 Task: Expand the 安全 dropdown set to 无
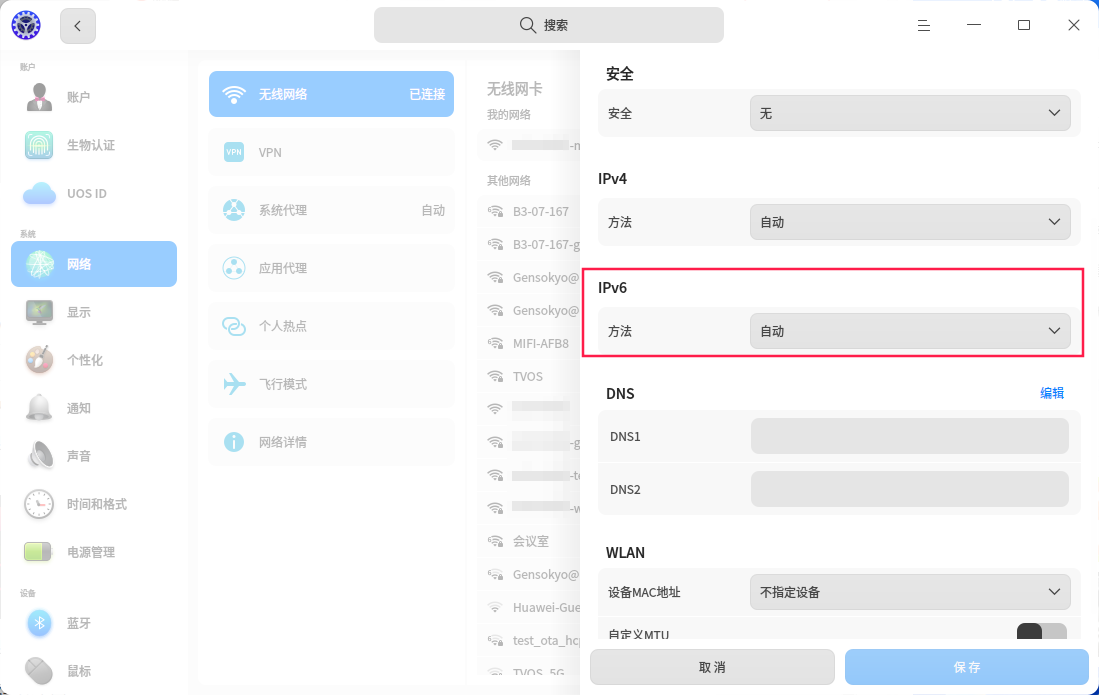(x=910, y=113)
